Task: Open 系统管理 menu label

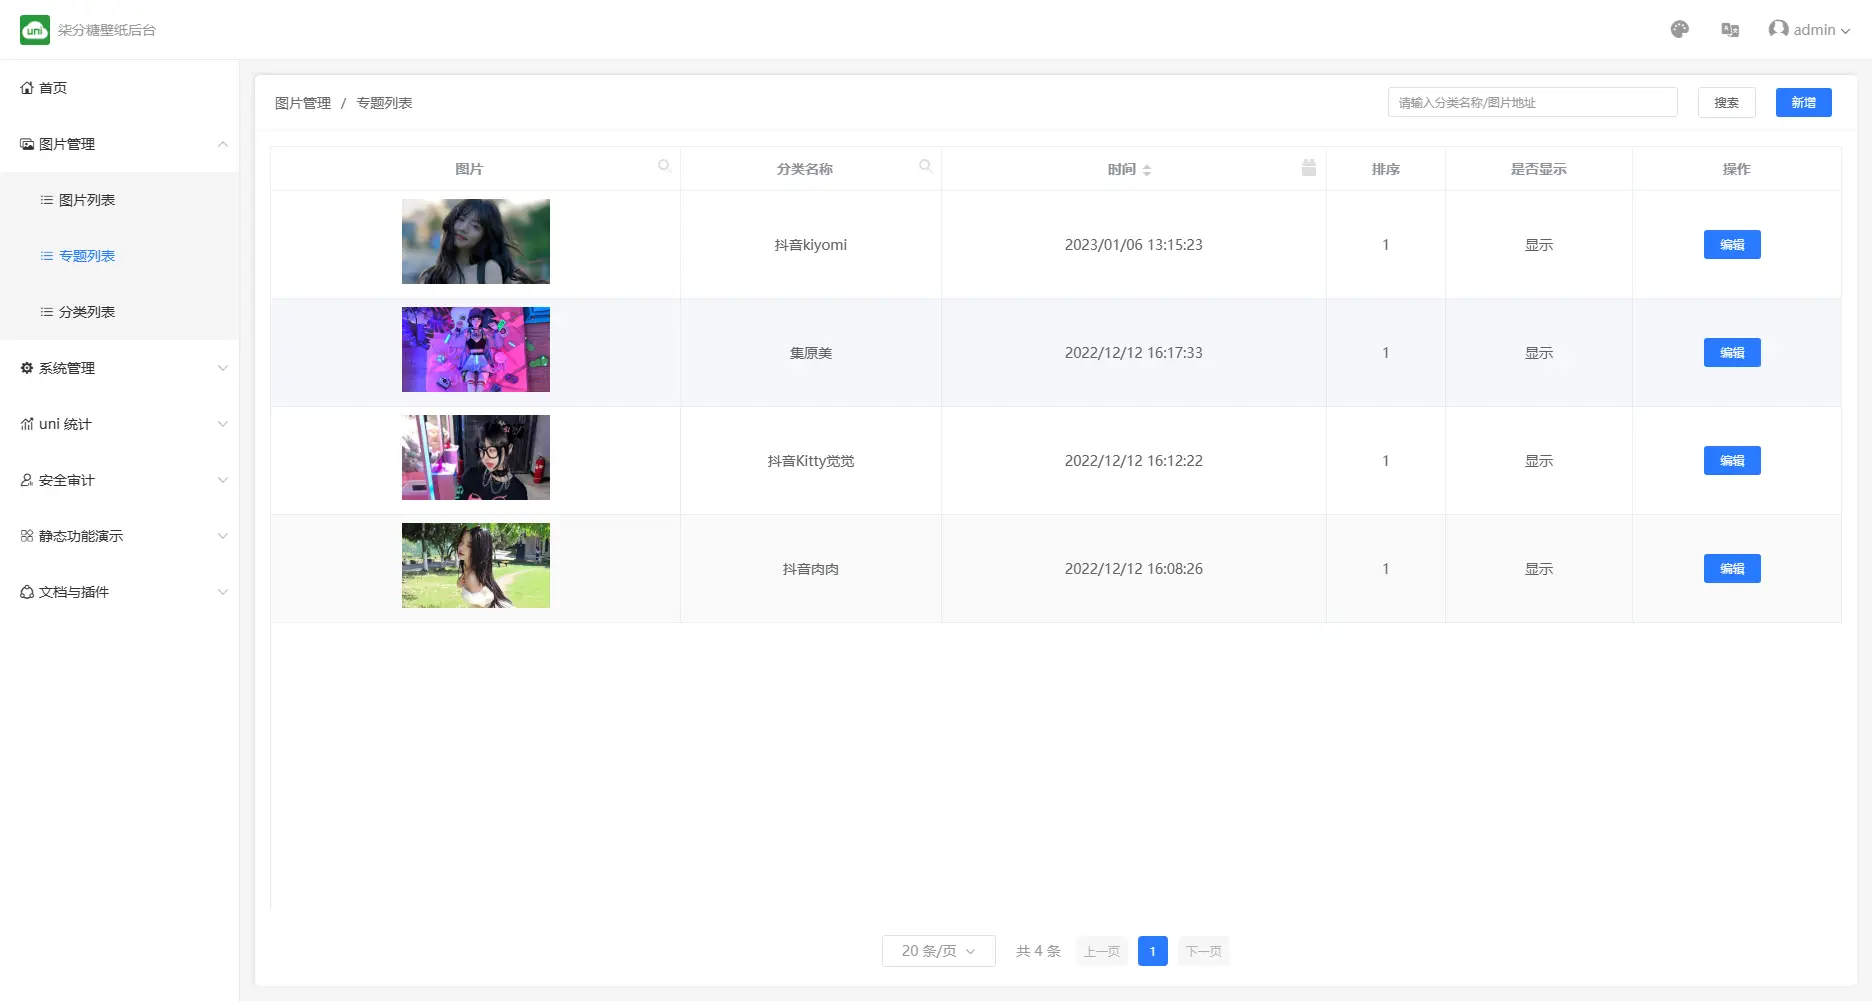Action: pyautogui.click(x=67, y=368)
